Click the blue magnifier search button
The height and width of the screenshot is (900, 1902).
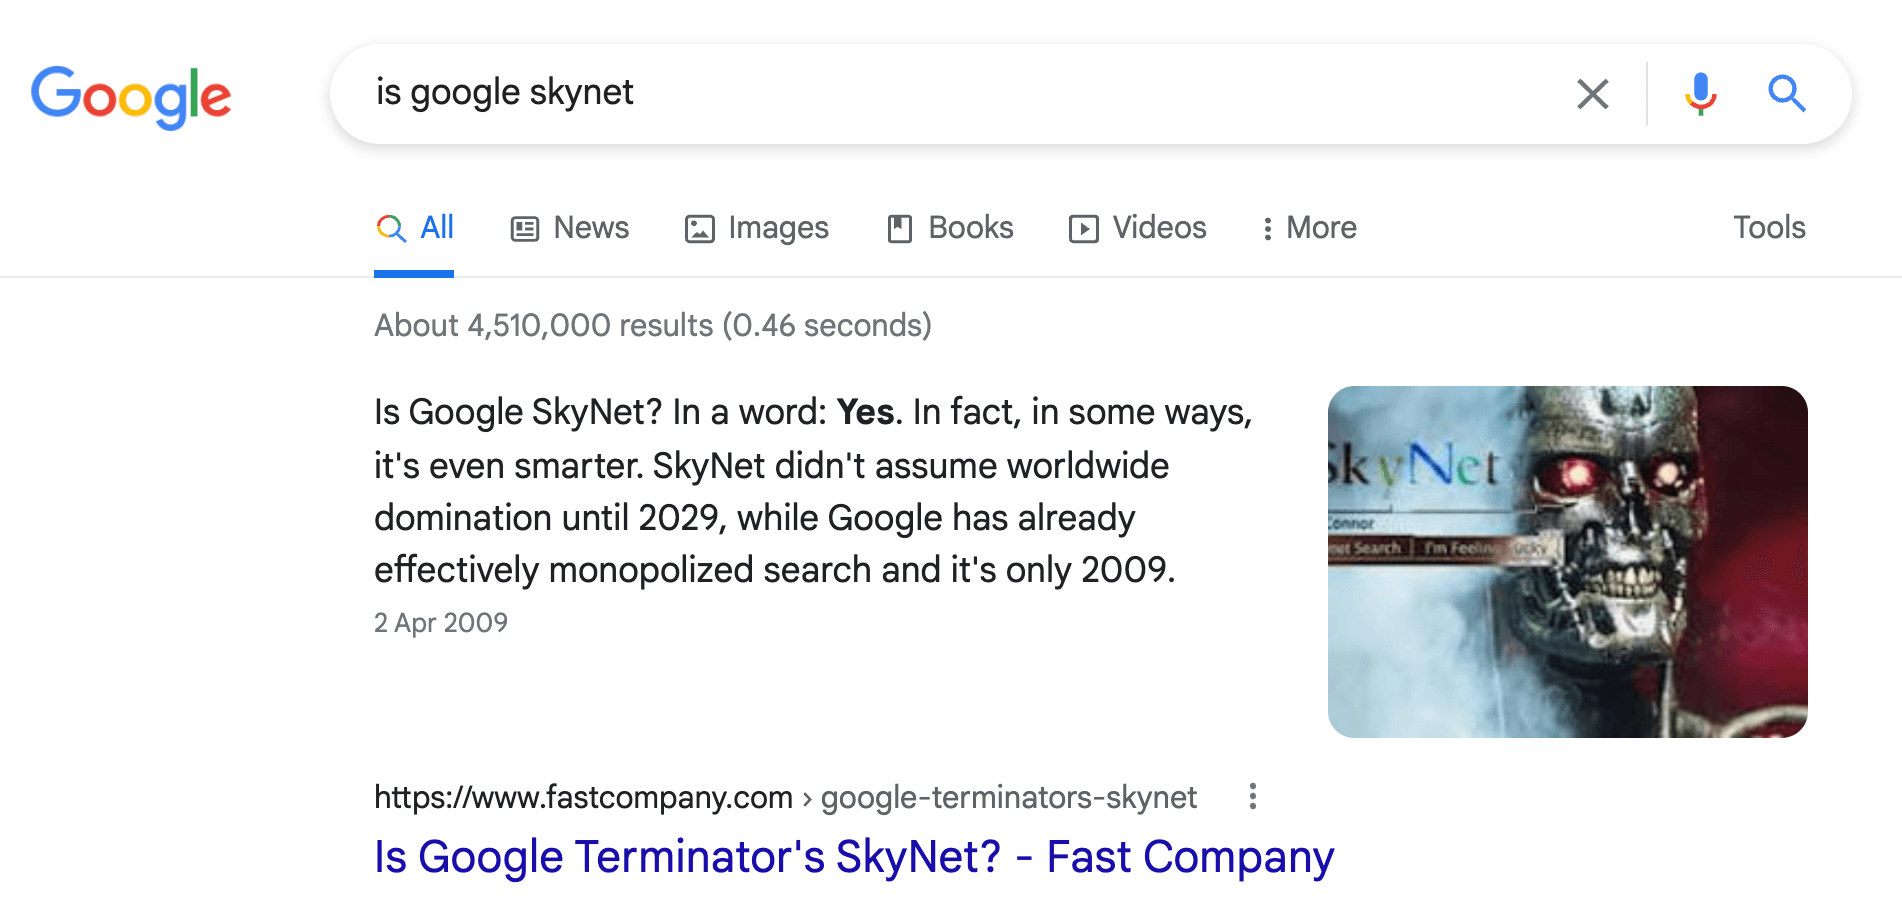1786,94
